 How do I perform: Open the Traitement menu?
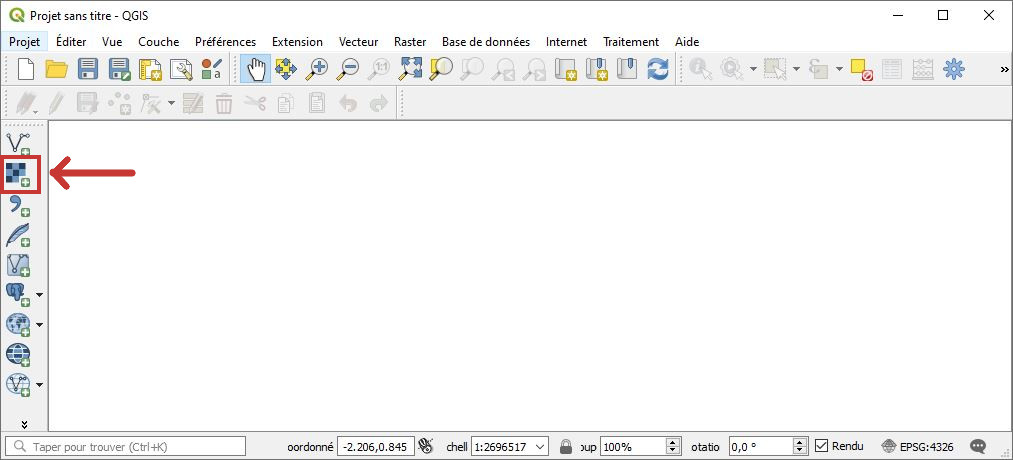tap(630, 42)
